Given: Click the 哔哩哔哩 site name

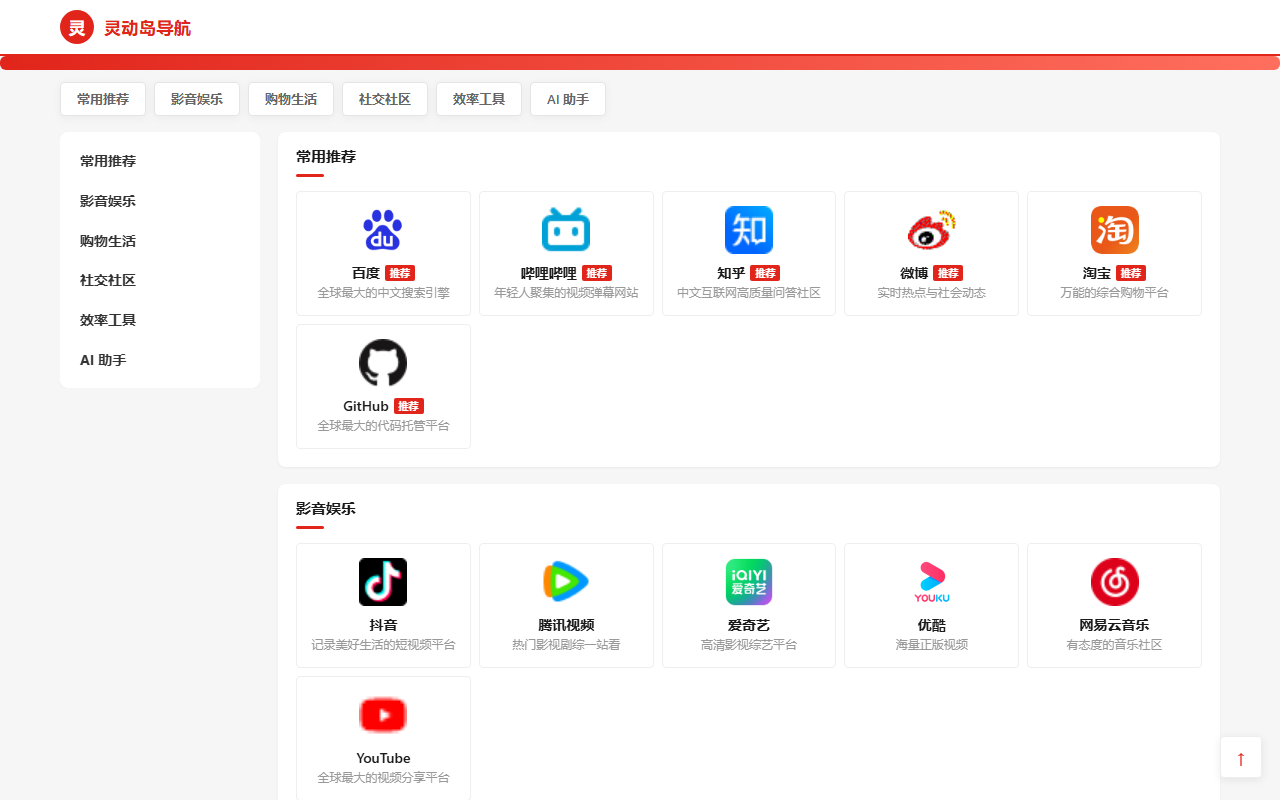Looking at the screenshot, I should coord(549,273).
